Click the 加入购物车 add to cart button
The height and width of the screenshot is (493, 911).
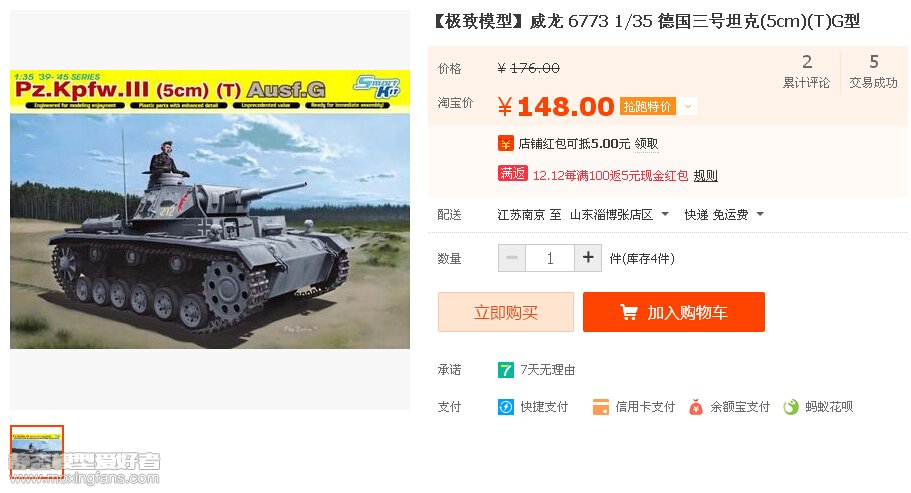673,312
